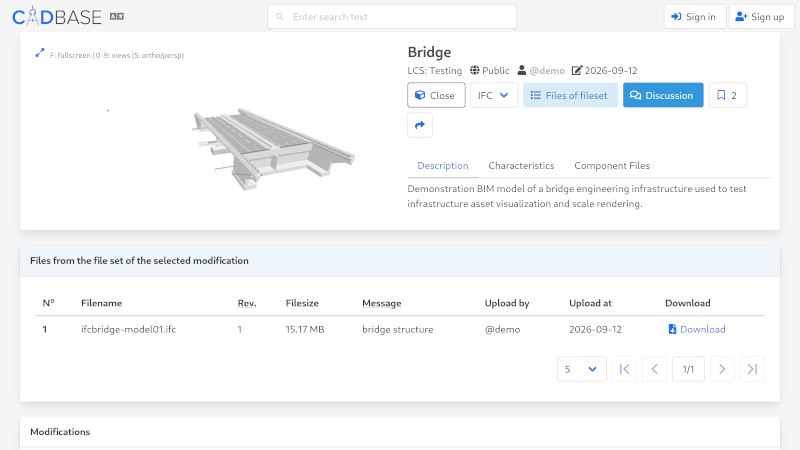Click the Filename column header
The height and width of the screenshot is (450, 800).
(x=102, y=303)
